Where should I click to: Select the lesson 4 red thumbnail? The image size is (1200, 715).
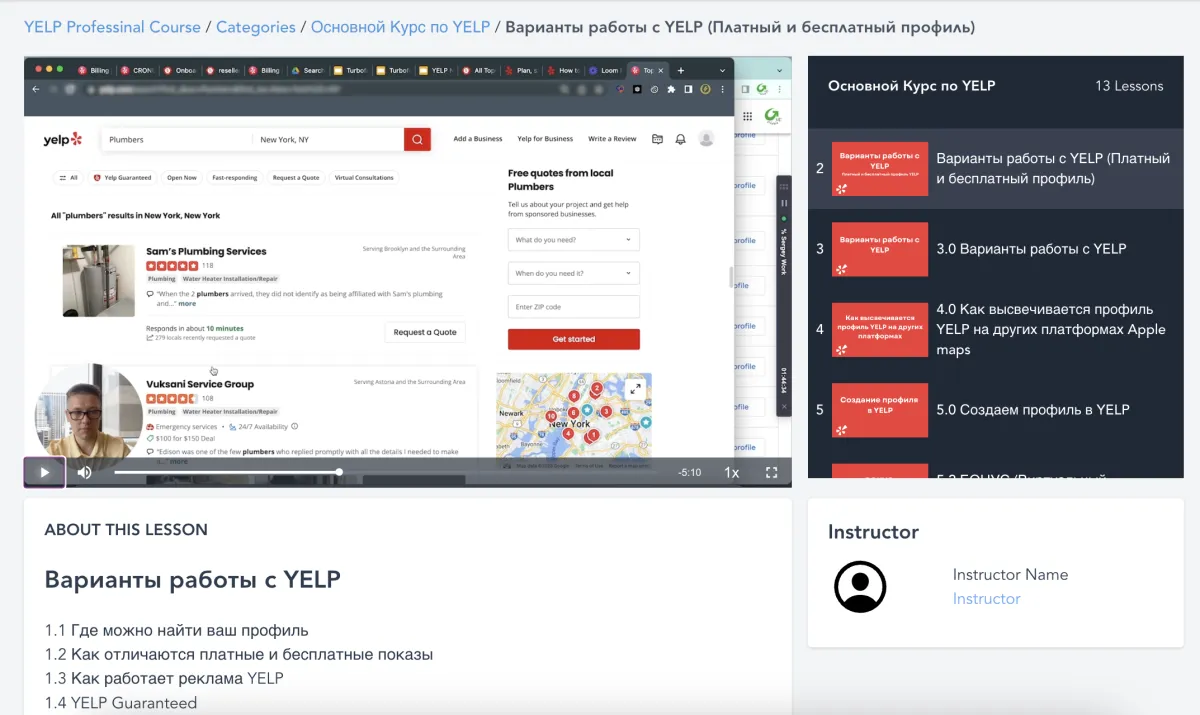(x=880, y=329)
